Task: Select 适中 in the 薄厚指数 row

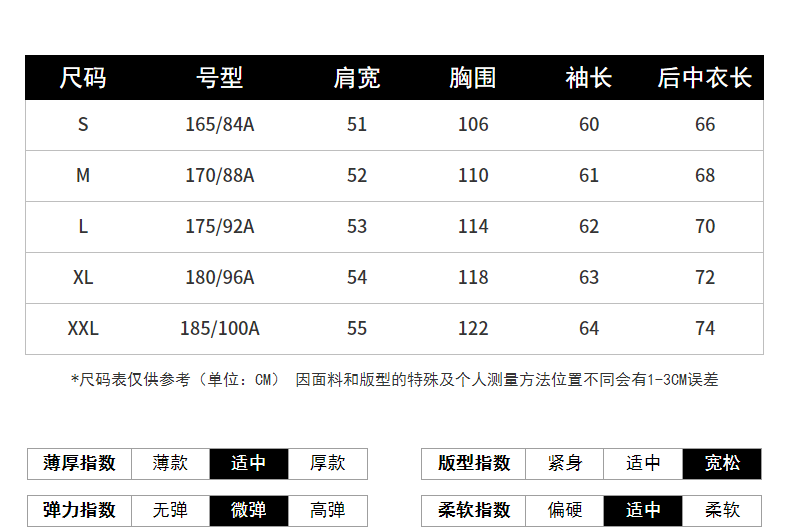Action: pos(249,464)
